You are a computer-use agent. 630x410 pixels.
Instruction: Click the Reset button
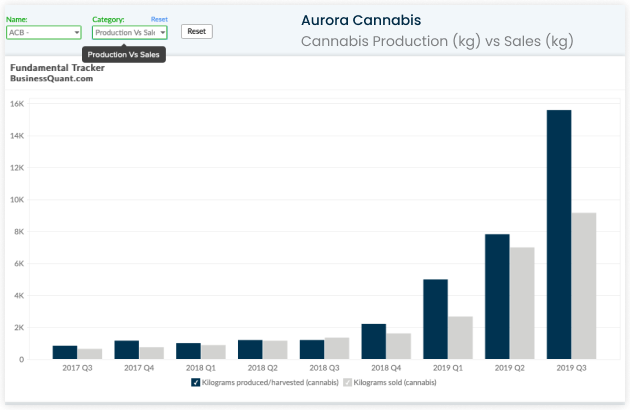[x=196, y=31]
